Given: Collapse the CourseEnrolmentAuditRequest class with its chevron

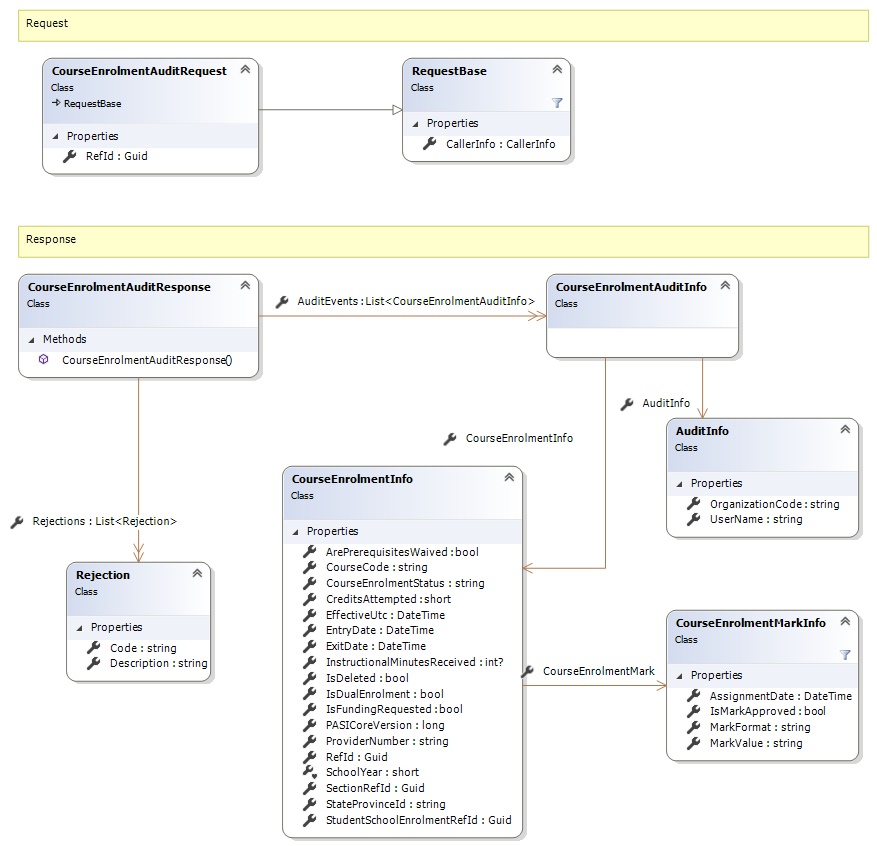Looking at the screenshot, I should 245,70.
